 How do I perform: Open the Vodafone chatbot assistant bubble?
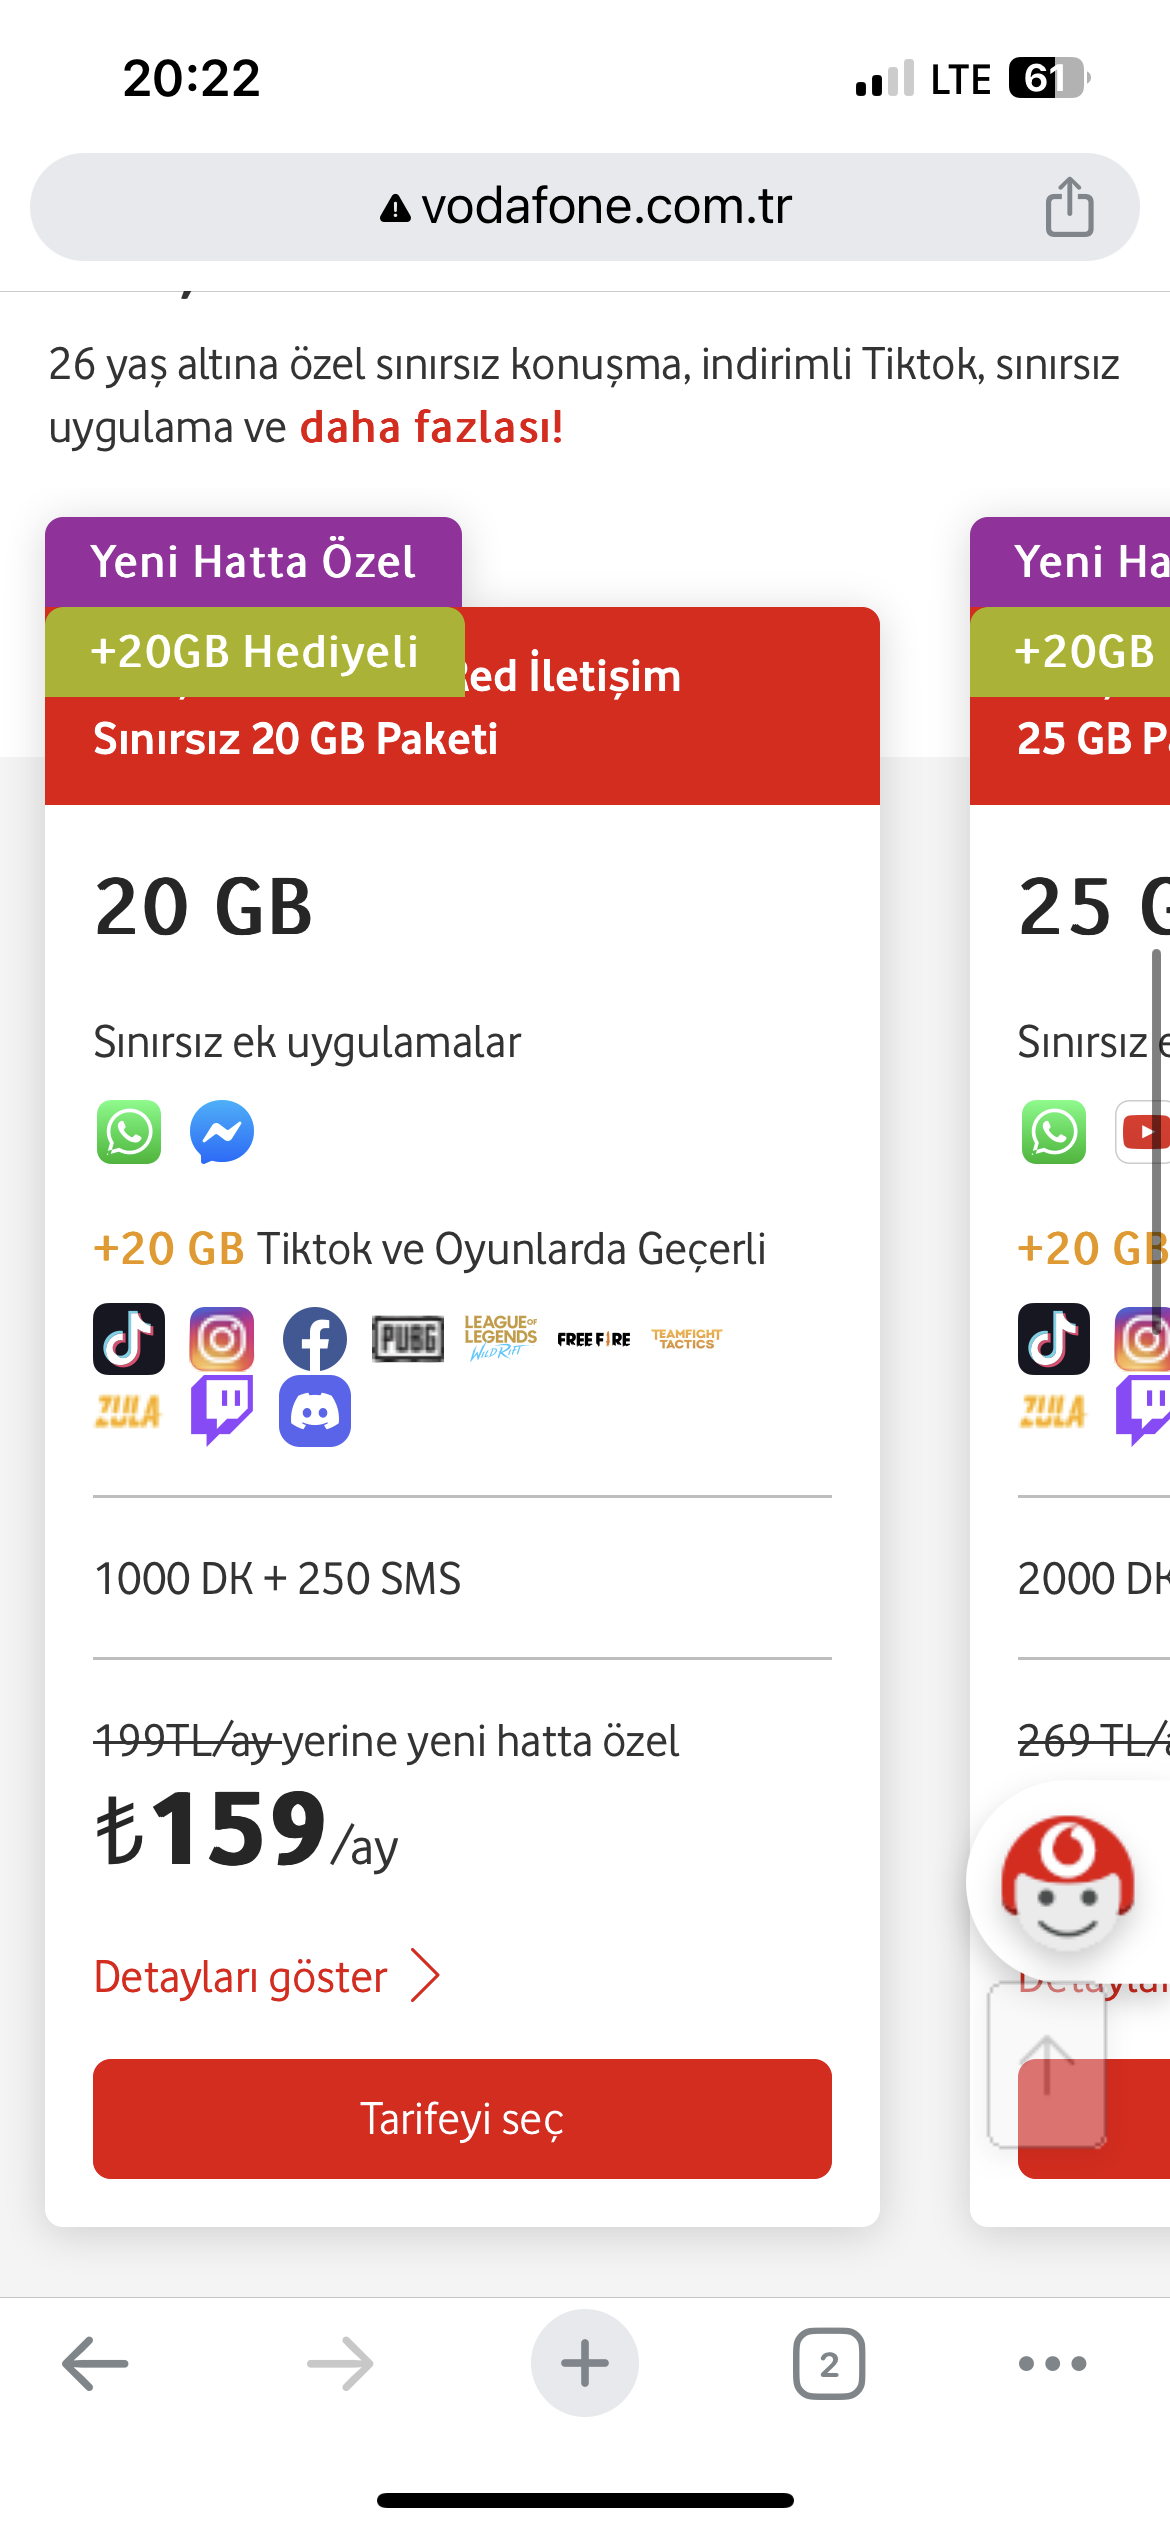tap(1067, 1882)
